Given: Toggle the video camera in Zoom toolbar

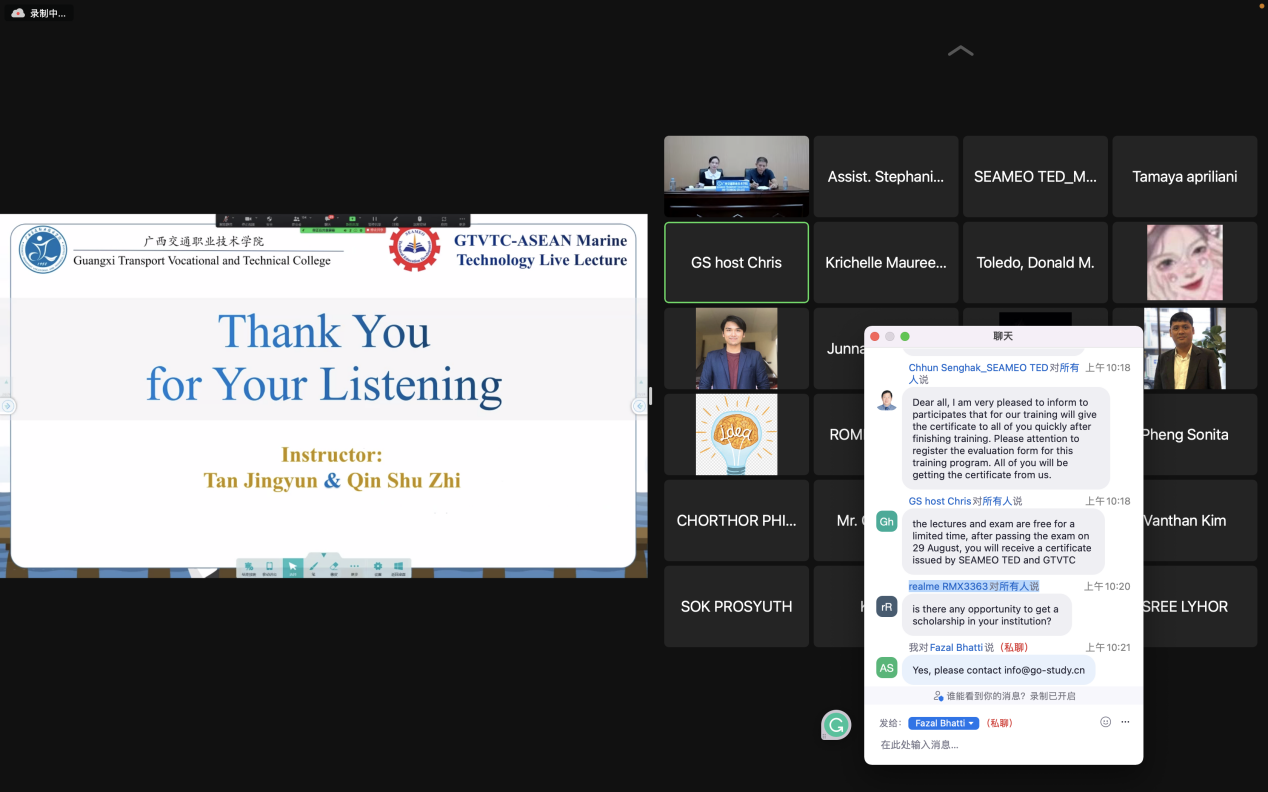Looking at the screenshot, I should click(248, 220).
